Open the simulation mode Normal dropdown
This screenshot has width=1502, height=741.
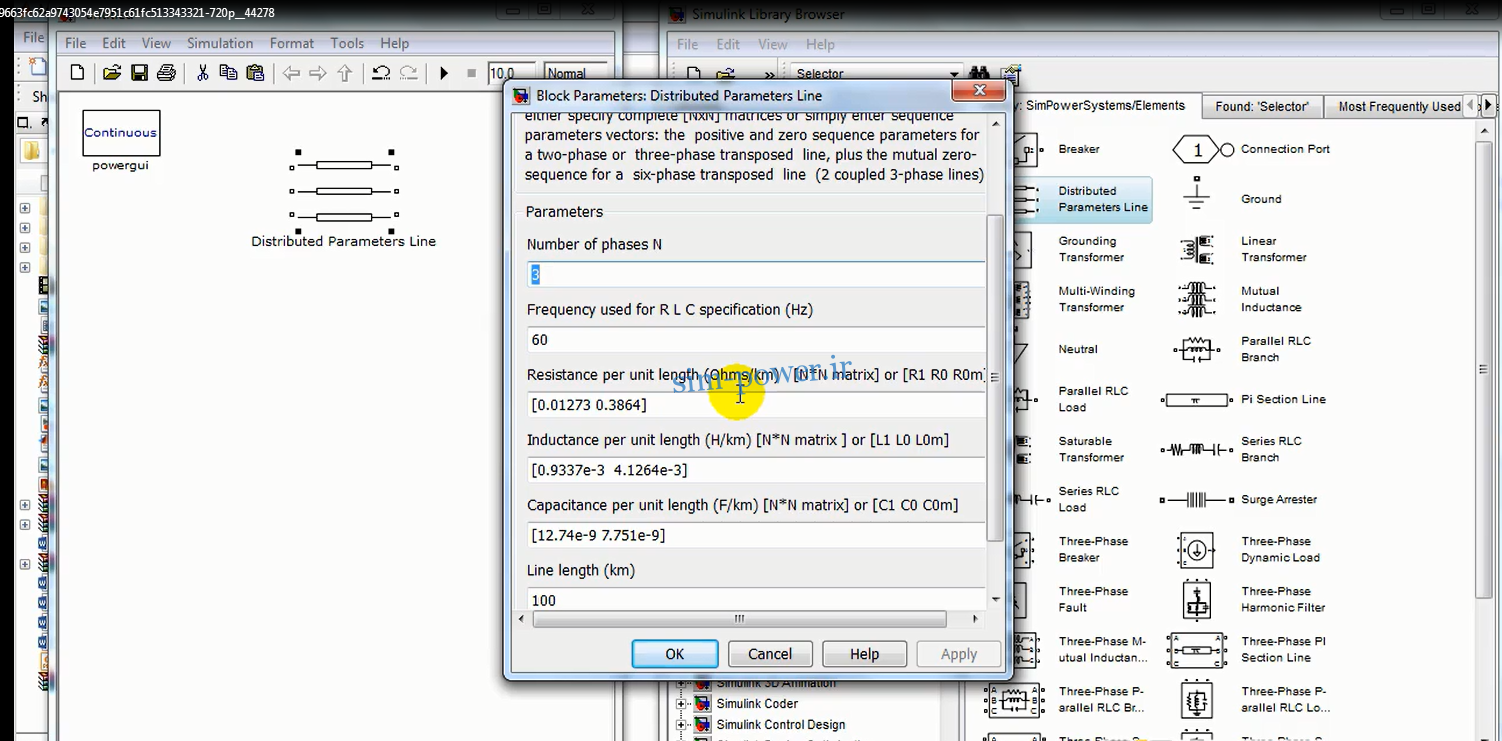tap(576, 73)
